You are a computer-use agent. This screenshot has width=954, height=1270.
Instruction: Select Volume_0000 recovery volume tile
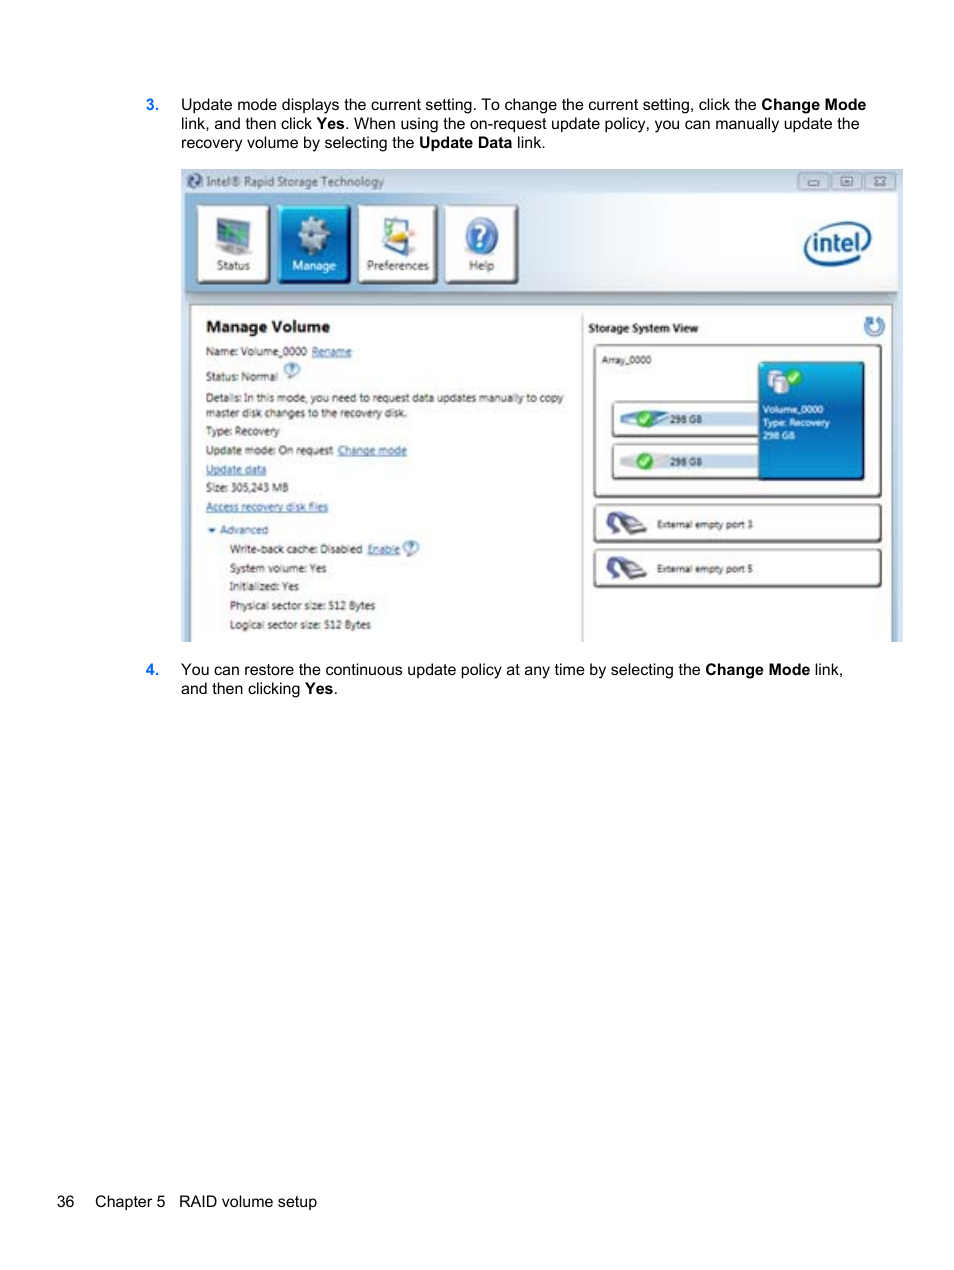(x=811, y=421)
